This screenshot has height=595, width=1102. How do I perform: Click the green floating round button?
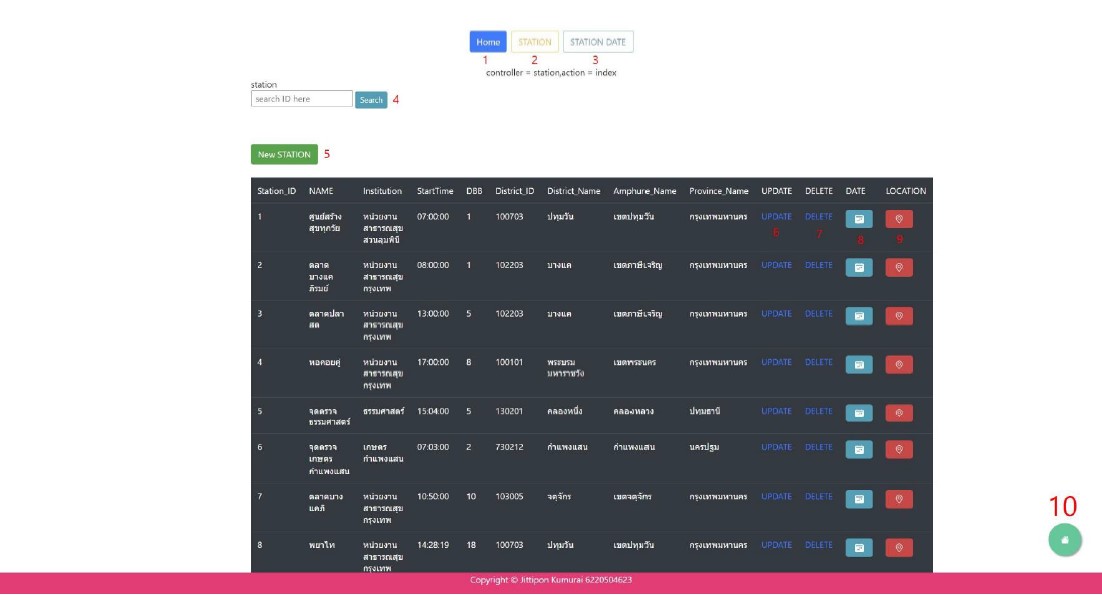[x=1065, y=540]
